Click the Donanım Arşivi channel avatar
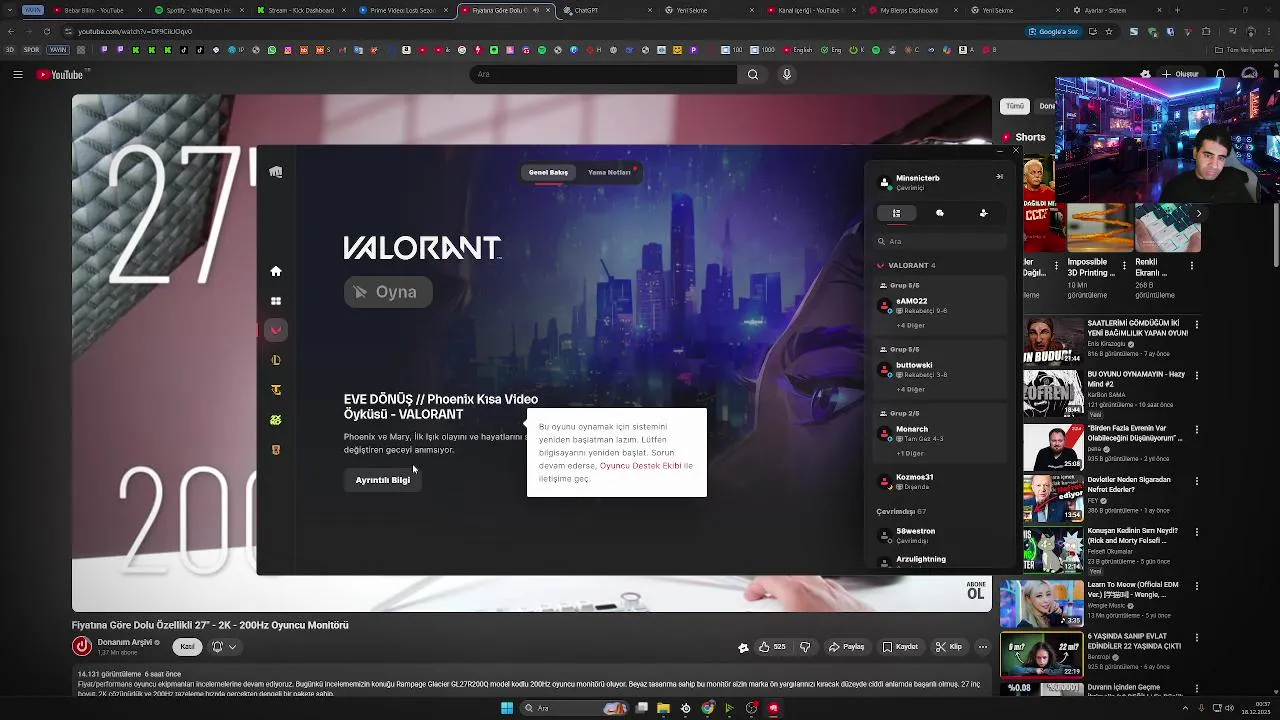Image resolution: width=1280 pixels, height=720 pixels. 82,646
